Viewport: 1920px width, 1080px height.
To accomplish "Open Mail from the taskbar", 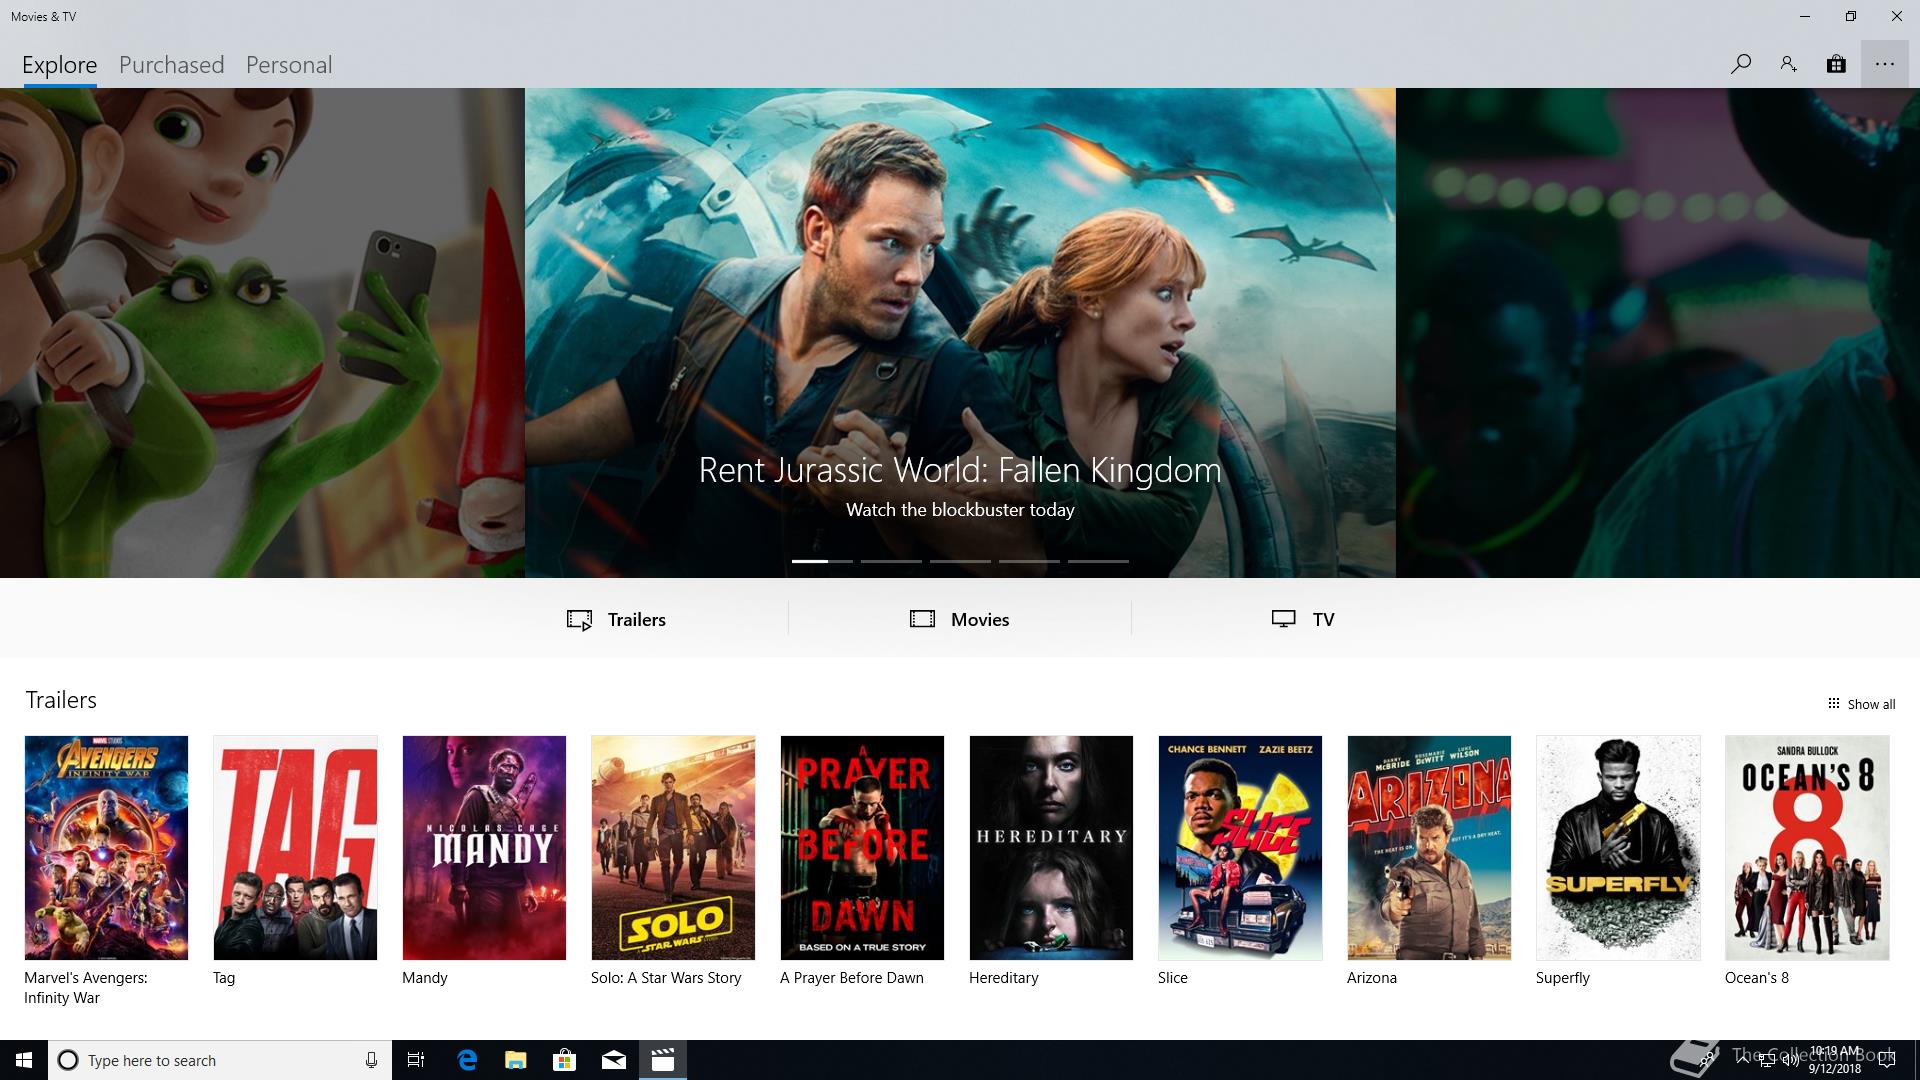I will coord(614,1060).
